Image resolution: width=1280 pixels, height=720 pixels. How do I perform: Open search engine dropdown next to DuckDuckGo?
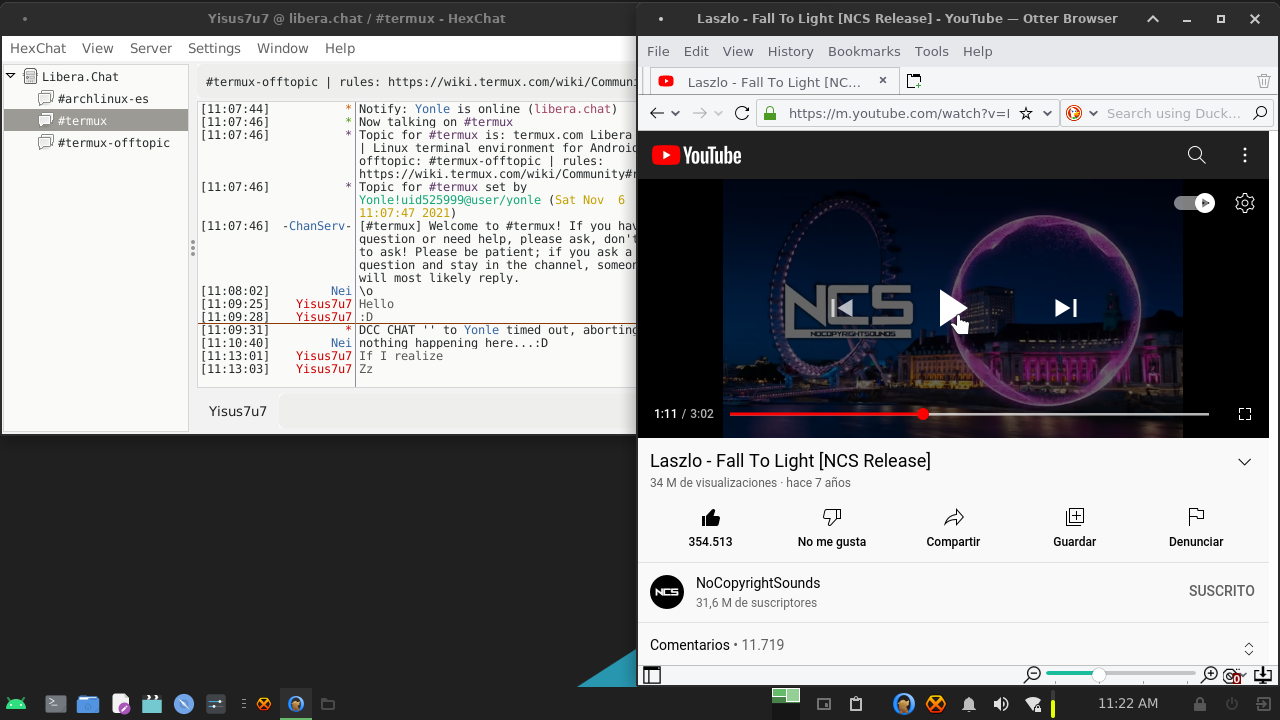(x=1093, y=113)
